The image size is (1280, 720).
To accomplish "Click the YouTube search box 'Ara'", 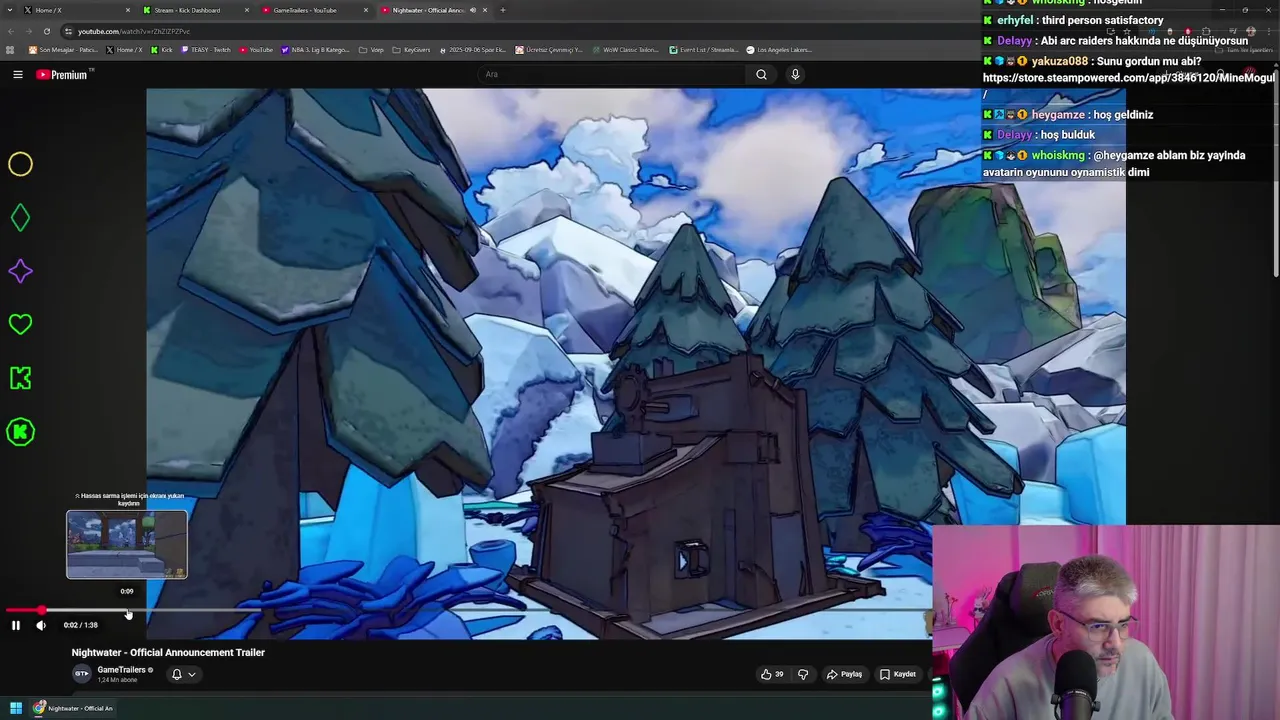I will (x=610, y=74).
